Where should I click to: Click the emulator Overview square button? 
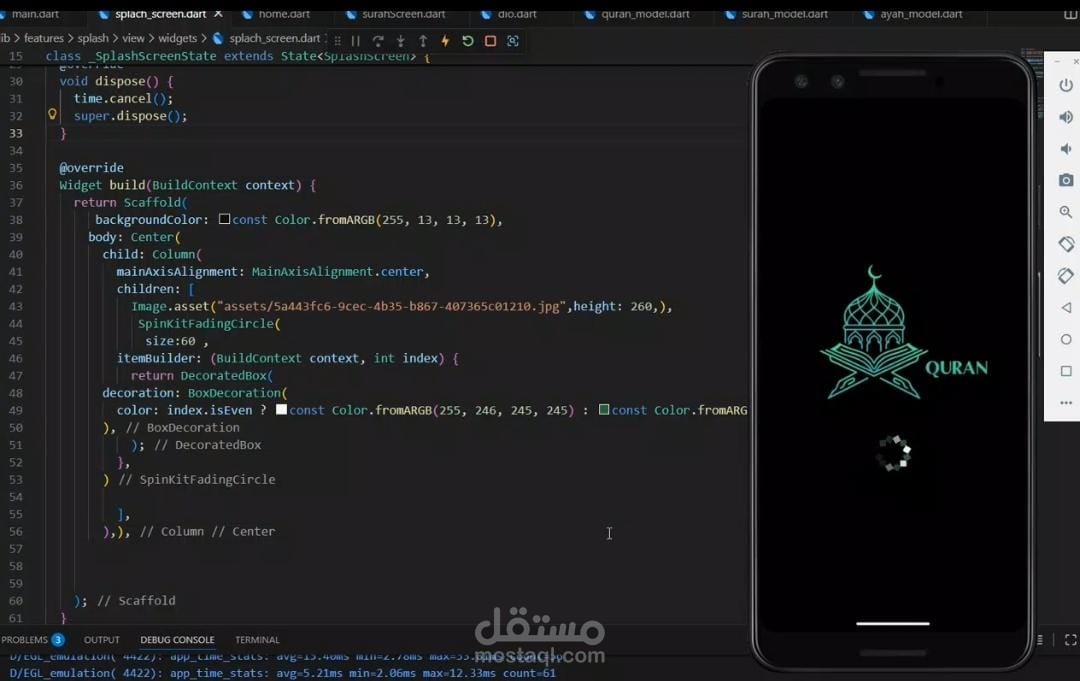click(1066, 371)
